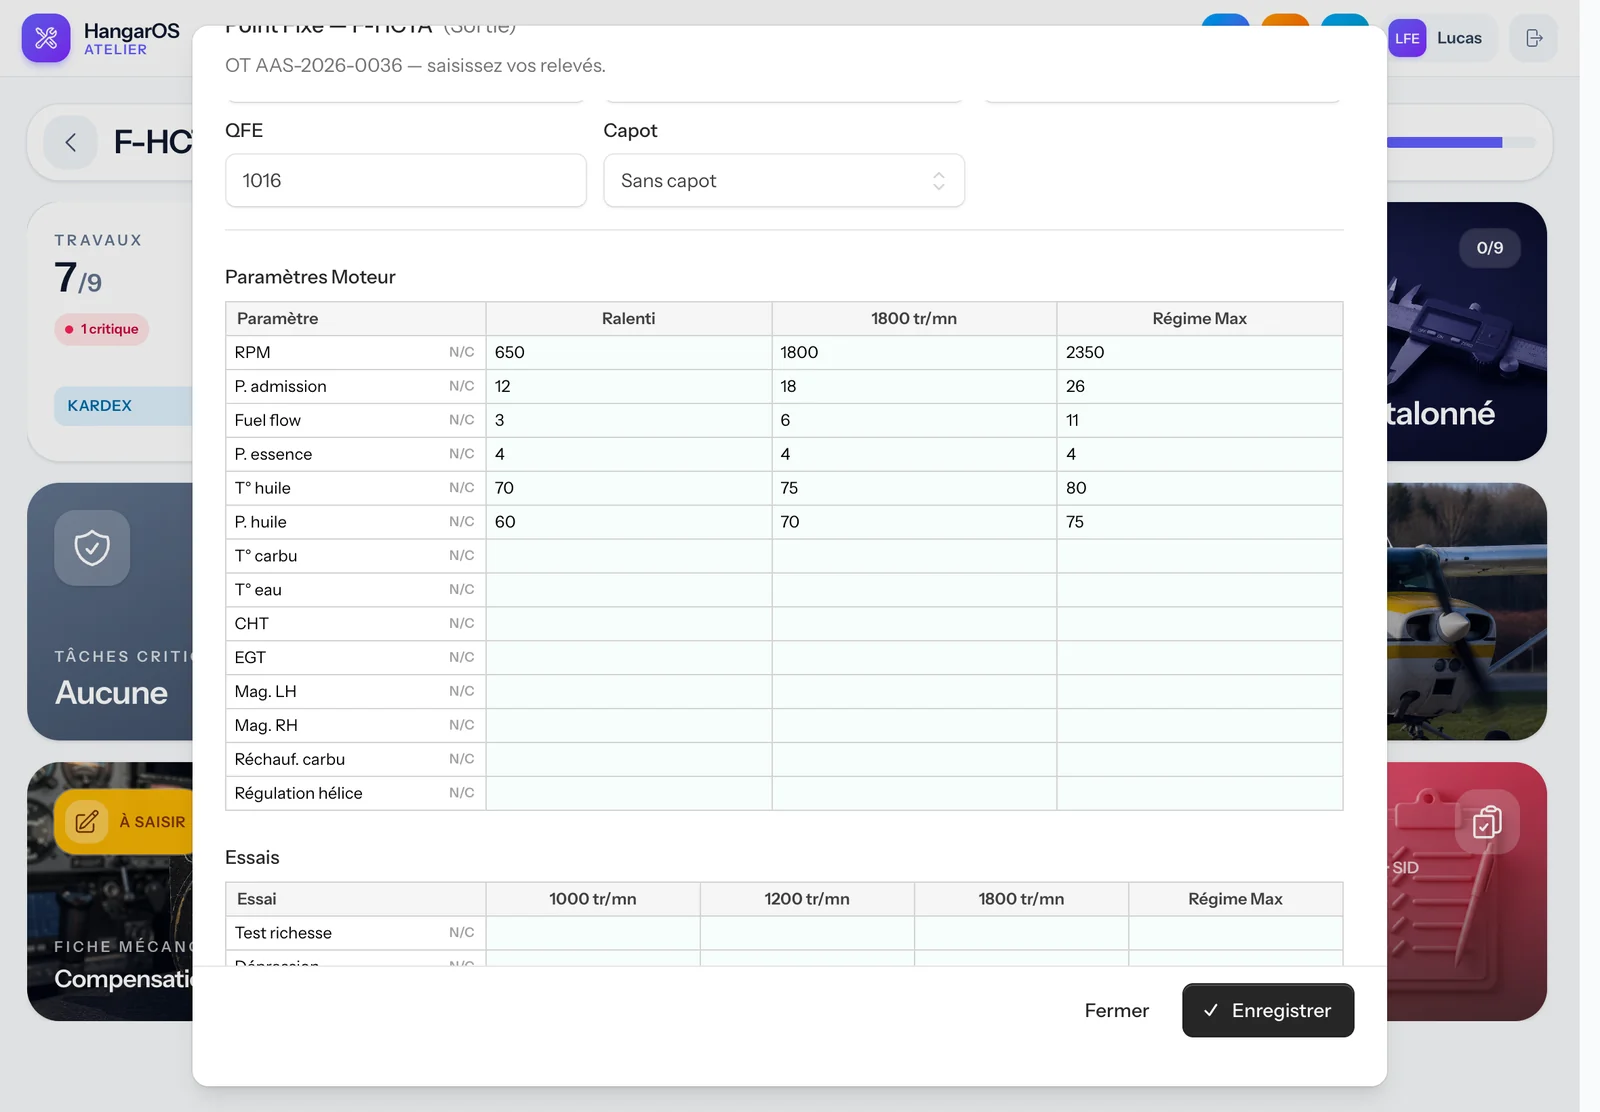This screenshot has width=1600, height=1112.
Task: Toggle N/C for the Test richesse row
Action: [461, 933]
